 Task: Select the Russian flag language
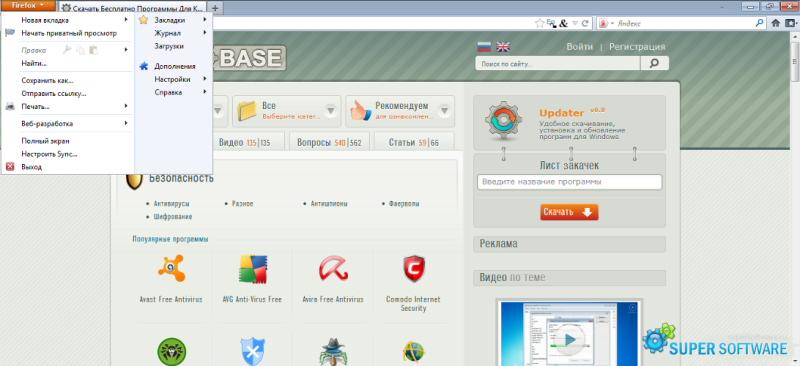pyautogui.click(x=484, y=47)
